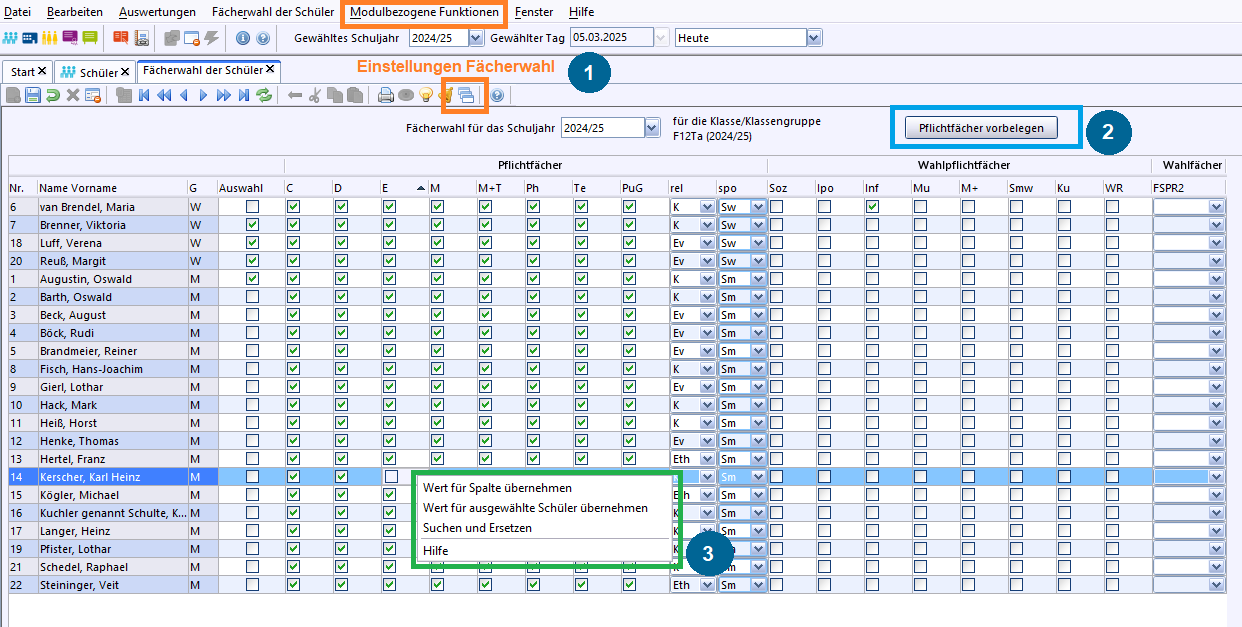Image resolution: width=1242 pixels, height=627 pixels.
Task: Toggle Auswahl checkbox for Augustin, Oswald
Action: pyautogui.click(x=252, y=278)
